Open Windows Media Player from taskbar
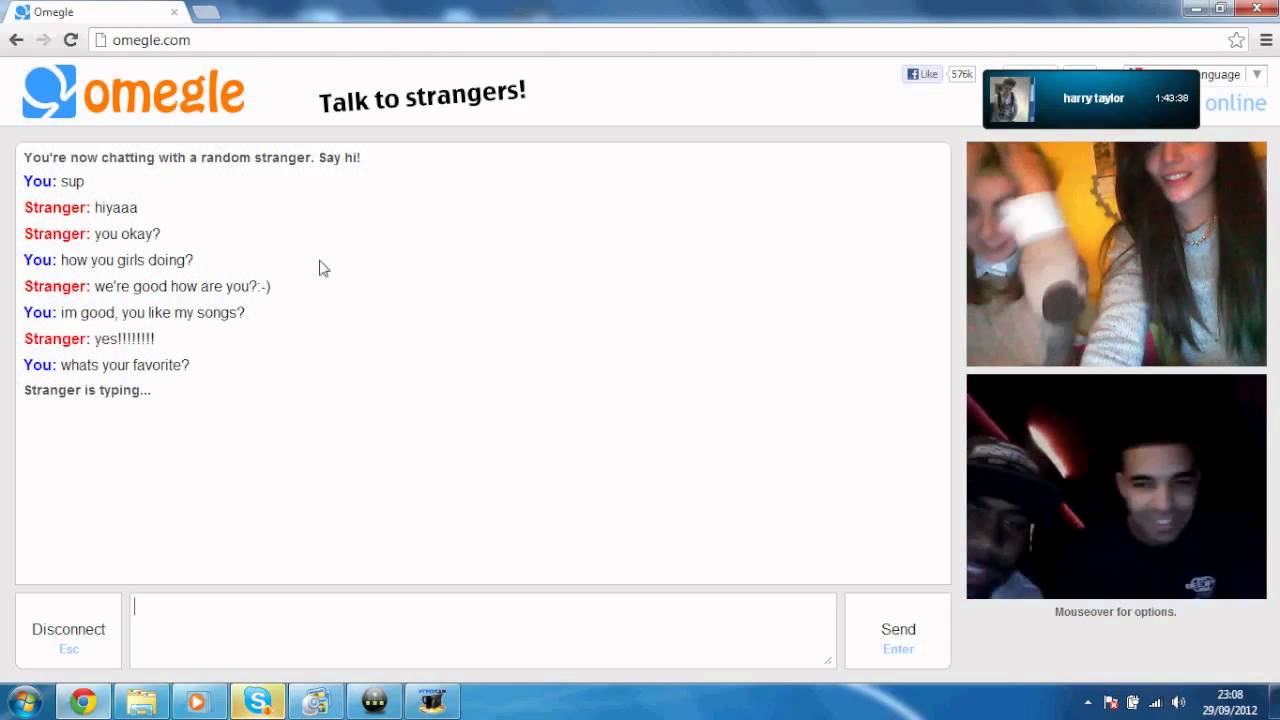This screenshot has height=720, width=1280. point(198,702)
